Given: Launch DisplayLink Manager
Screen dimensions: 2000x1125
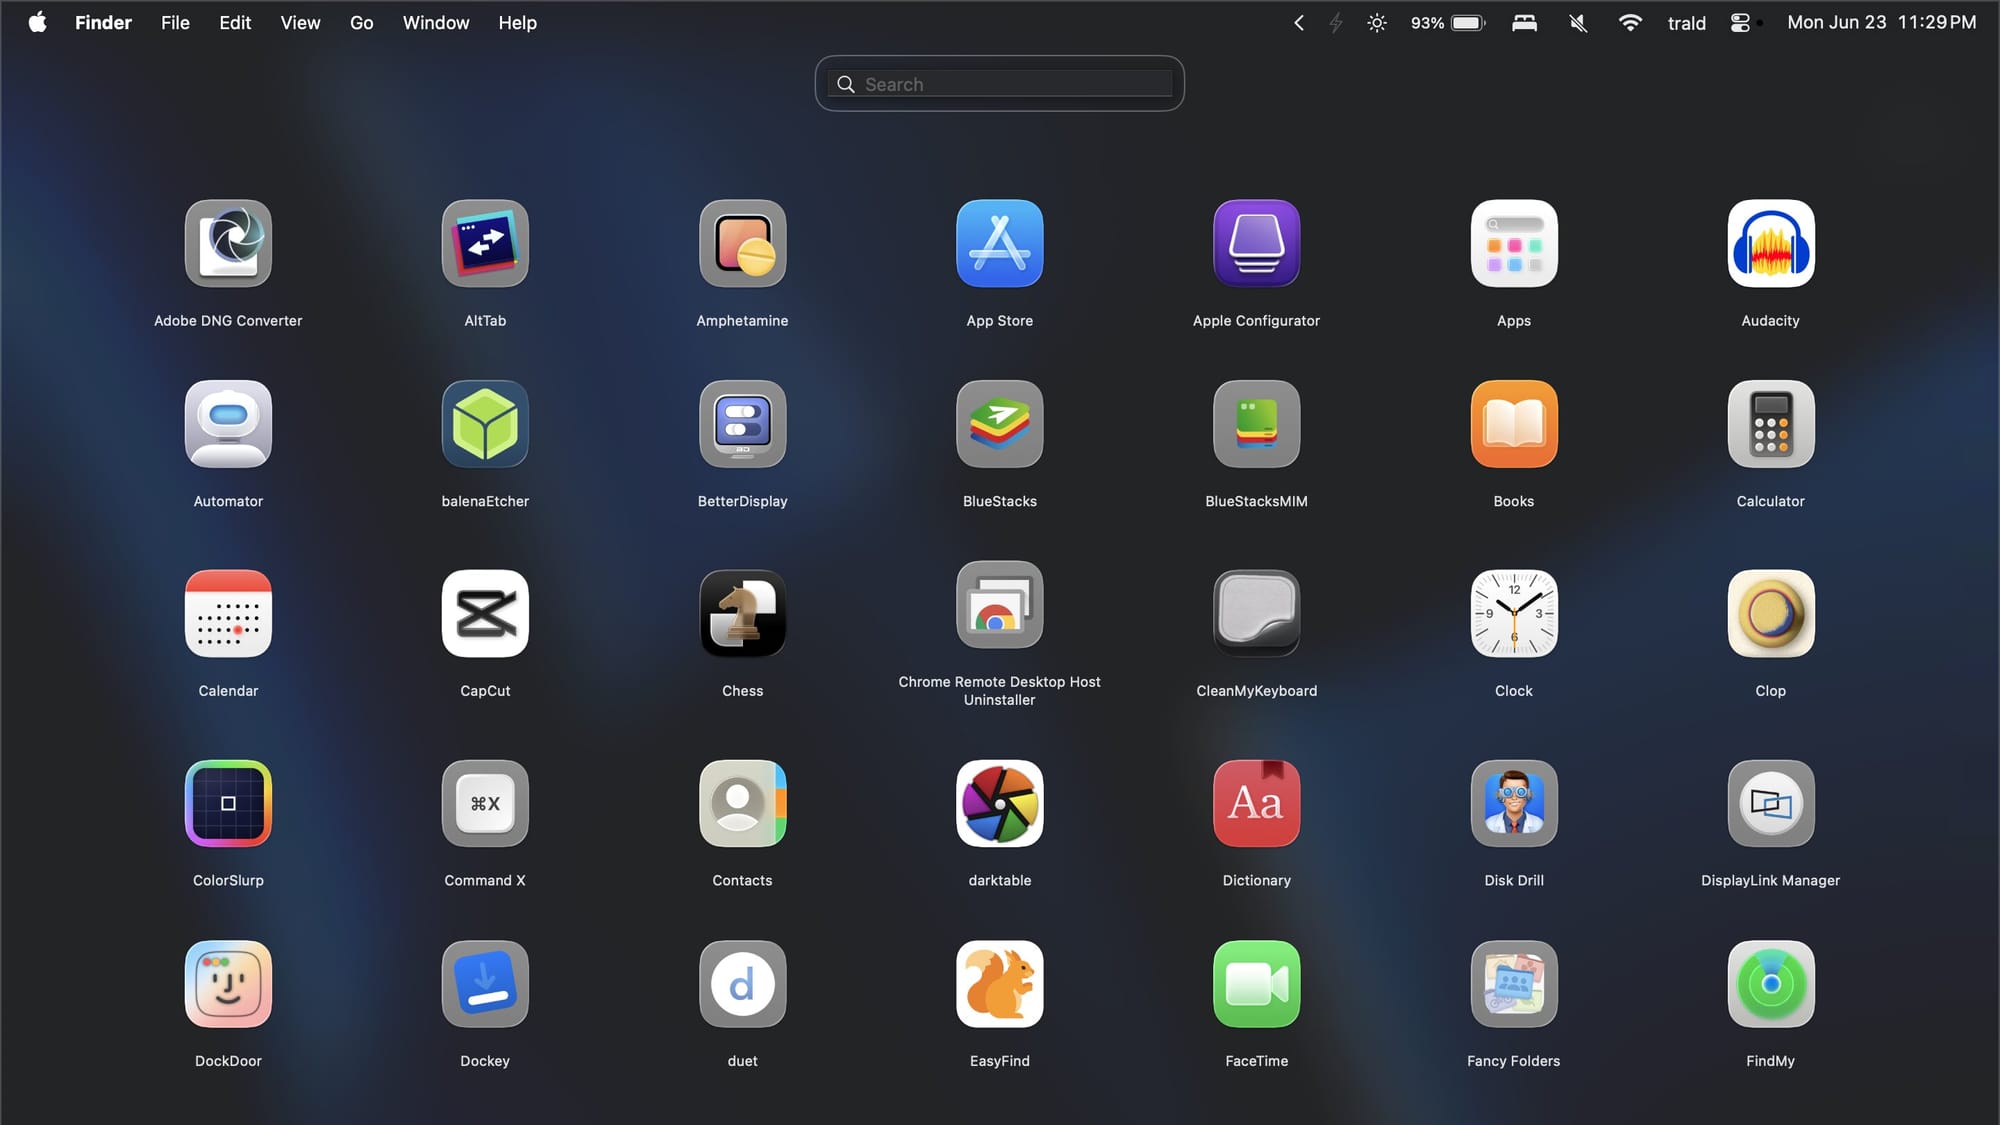Looking at the screenshot, I should click(x=1770, y=803).
